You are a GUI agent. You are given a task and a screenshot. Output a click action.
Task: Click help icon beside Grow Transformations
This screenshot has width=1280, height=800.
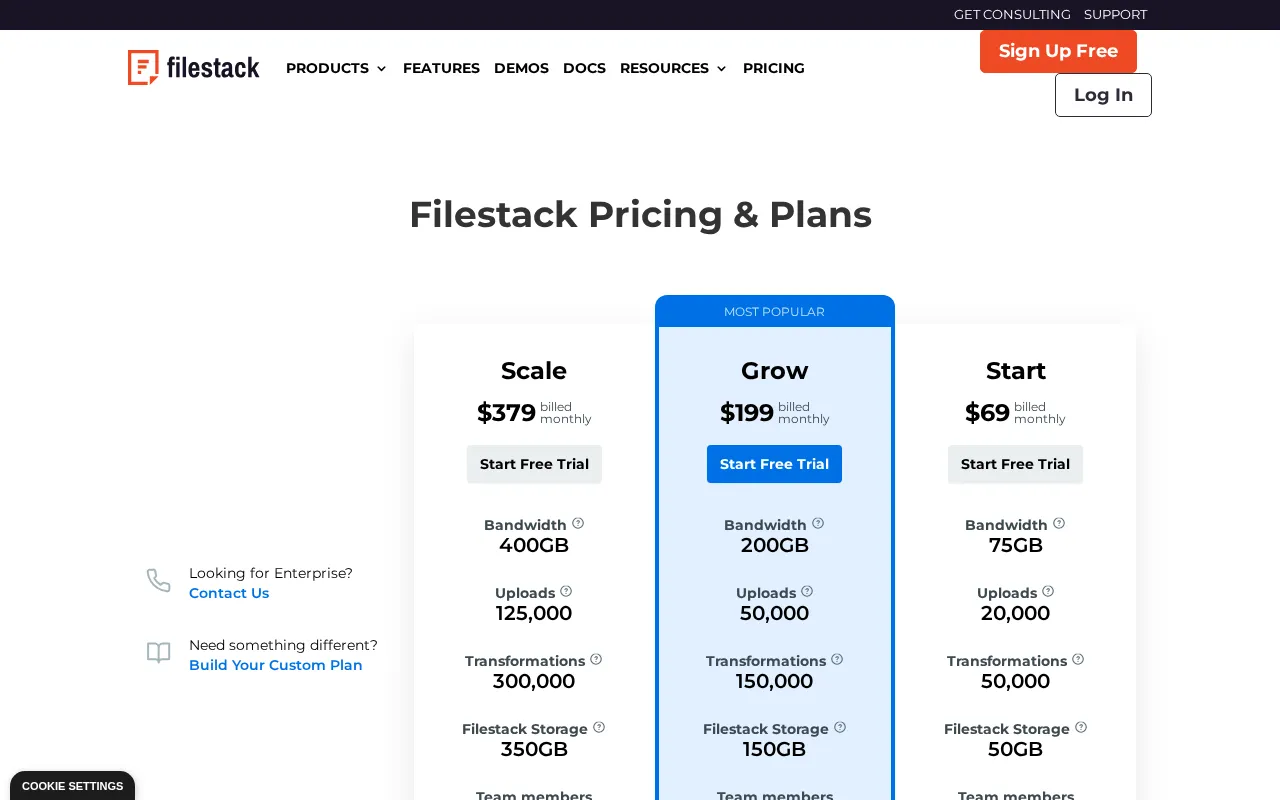click(837, 659)
